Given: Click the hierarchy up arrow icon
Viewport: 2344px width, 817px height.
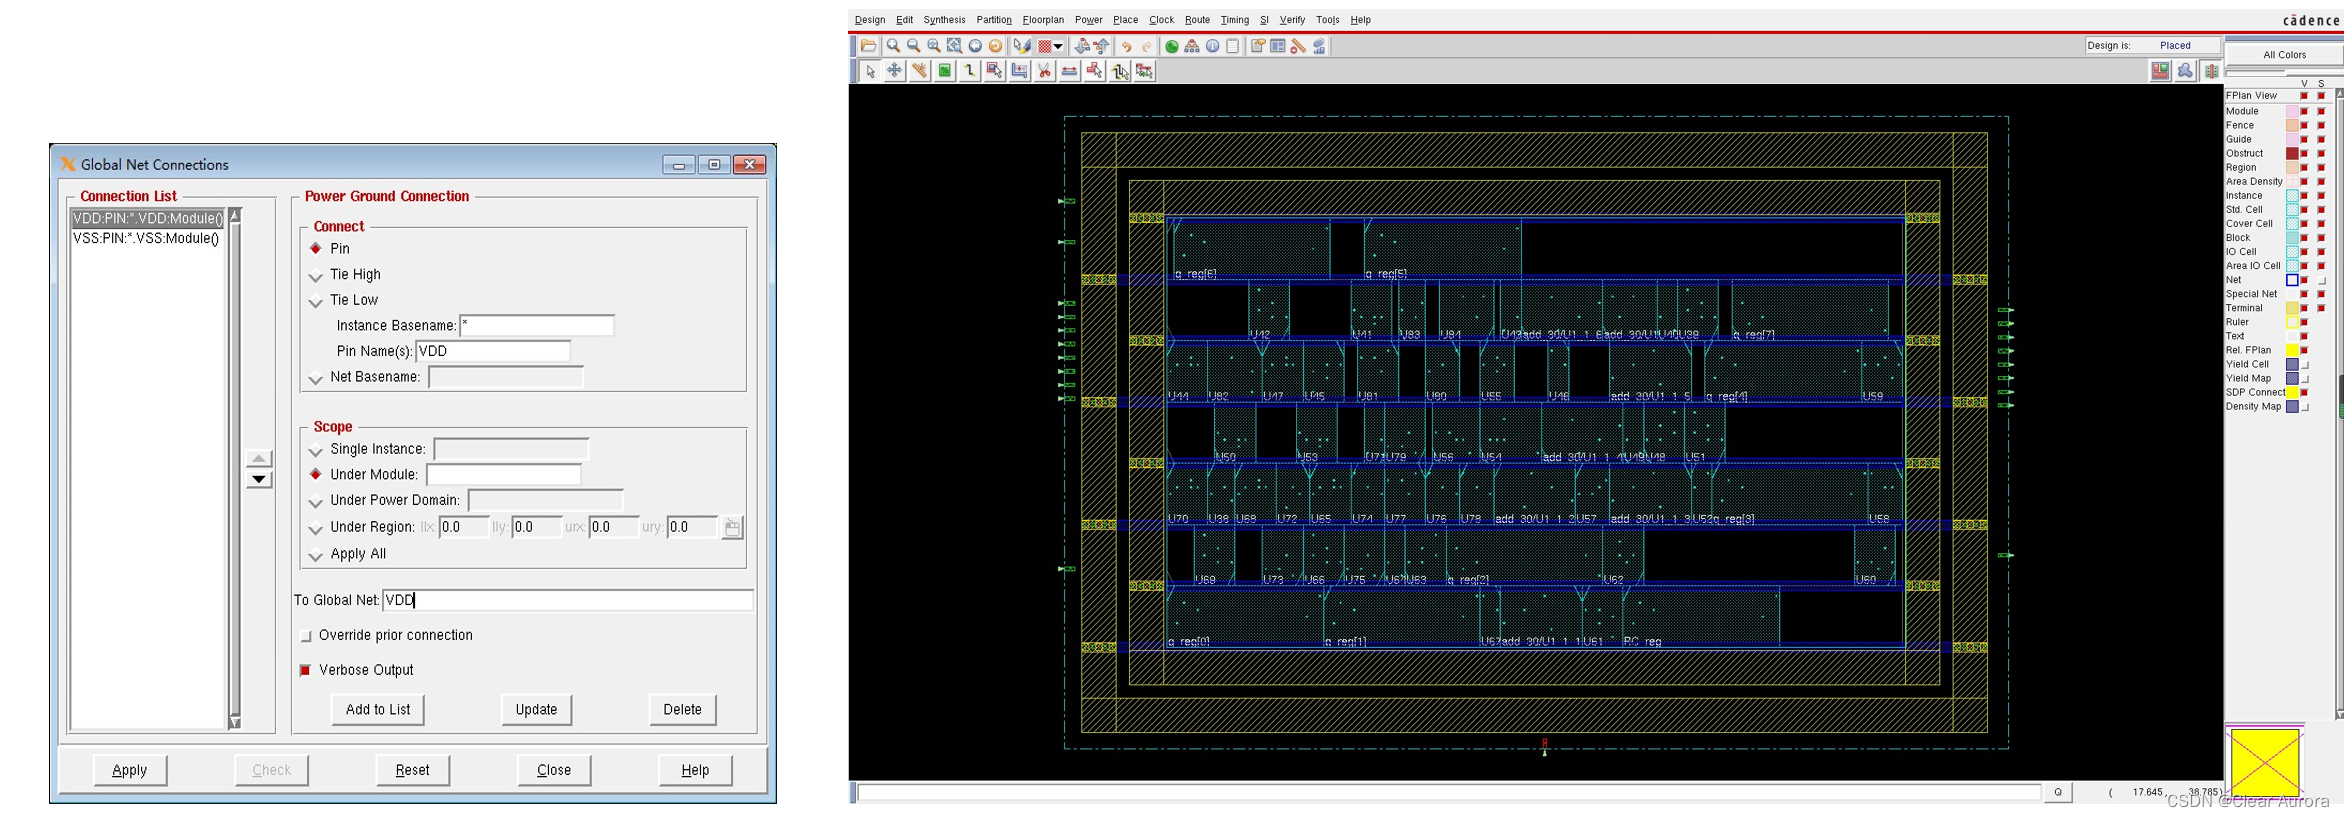Looking at the screenshot, I should 1102,46.
